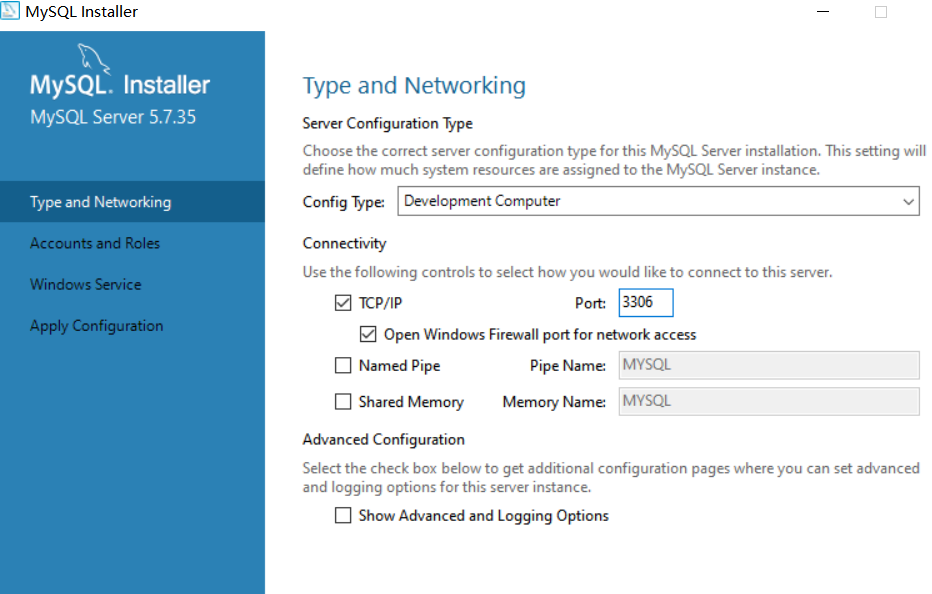Click the MySQL Installer title bar icon
Image resolution: width=932 pixels, height=594 pixels.
pyautogui.click(x=10, y=10)
